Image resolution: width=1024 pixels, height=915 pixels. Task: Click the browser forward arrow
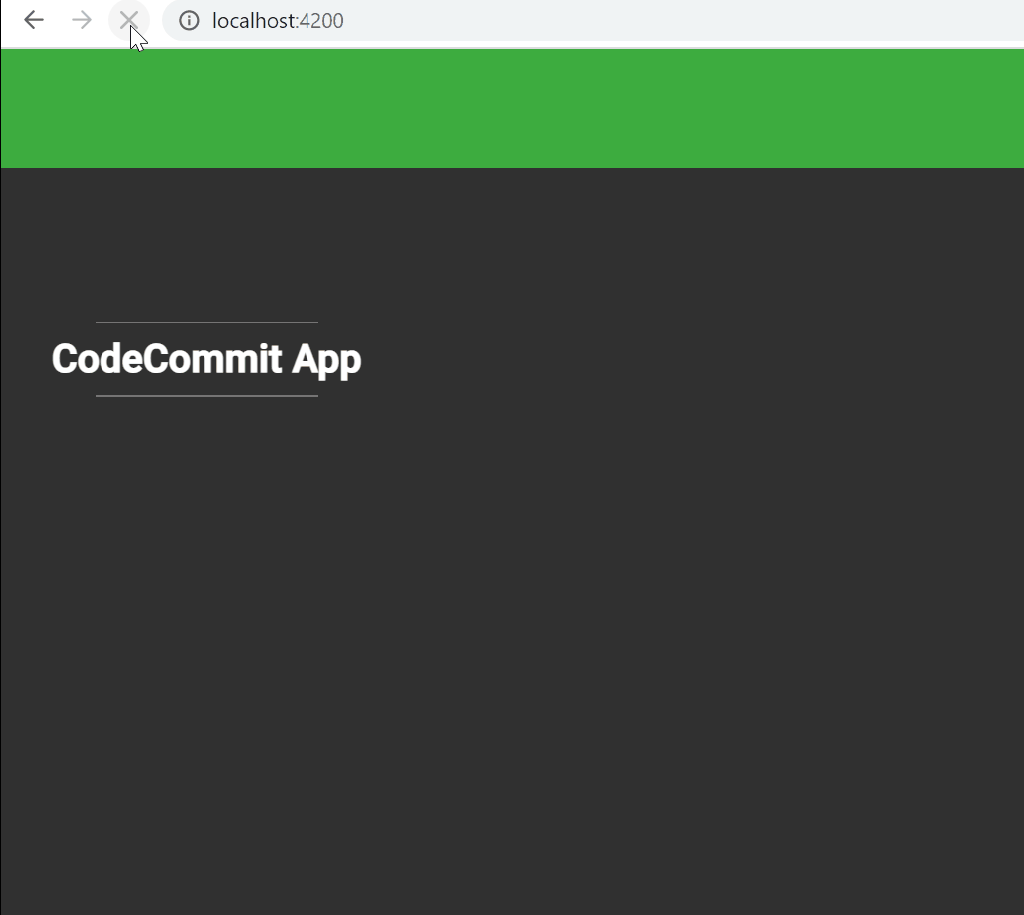pyautogui.click(x=82, y=20)
